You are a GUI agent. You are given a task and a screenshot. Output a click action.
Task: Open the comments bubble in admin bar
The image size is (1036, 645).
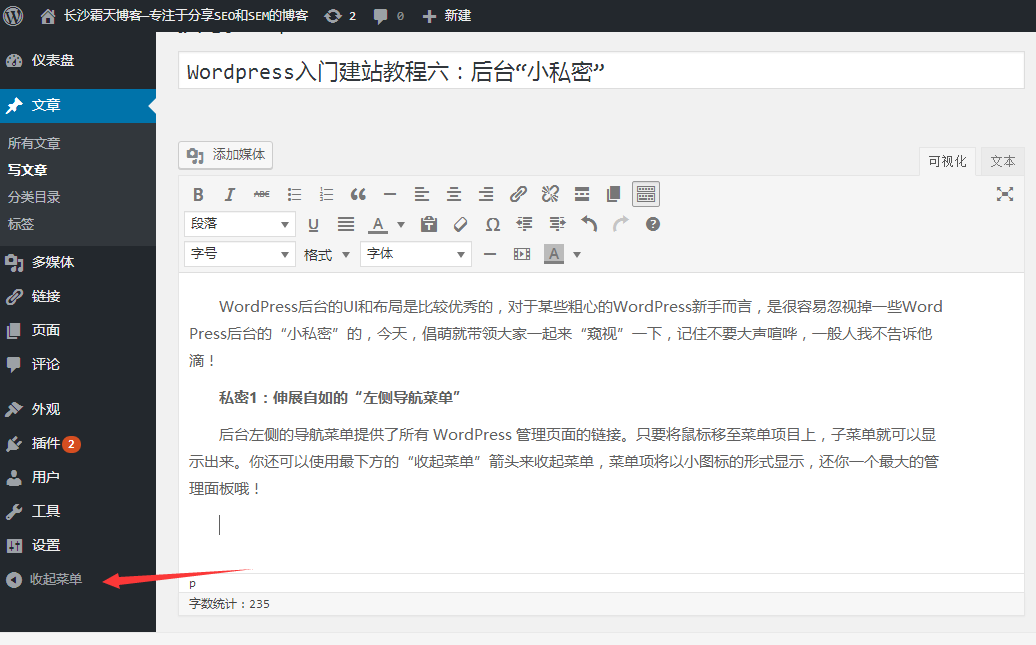(x=388, y=16)
